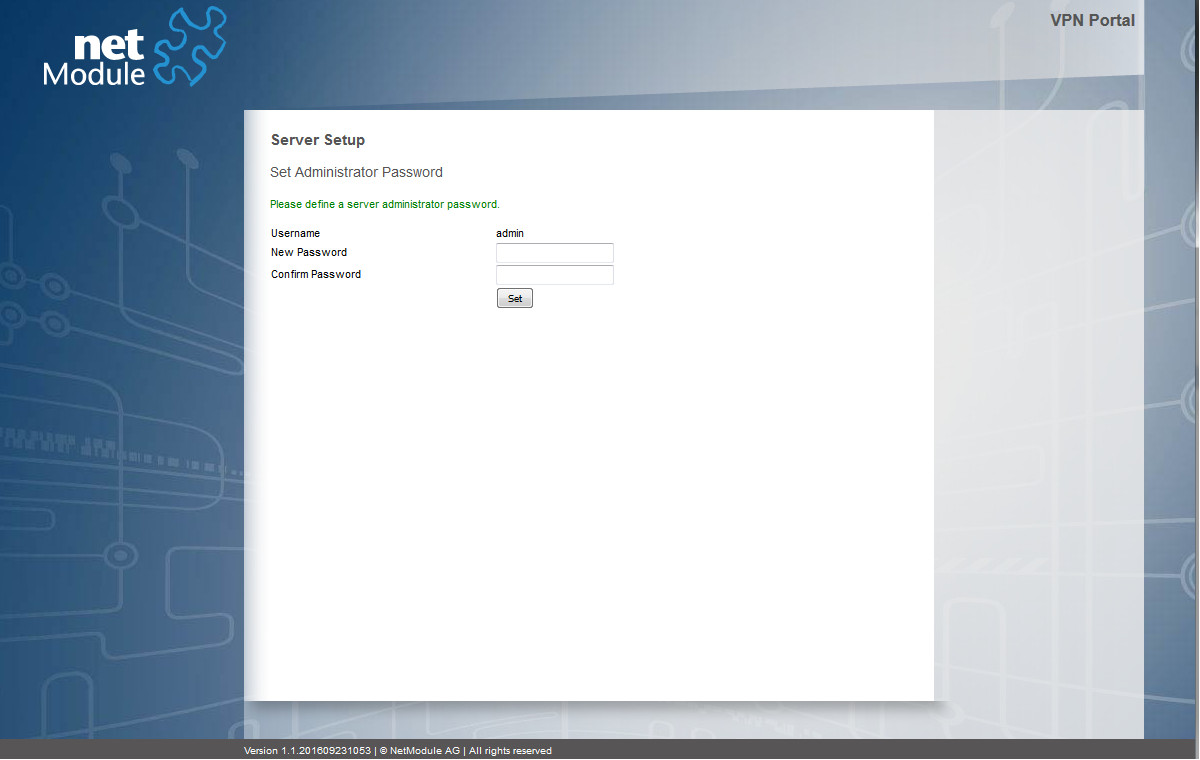Viewport: 1200px width, 760px height.
Task: Click the Username label
Action: pos(296,233)
